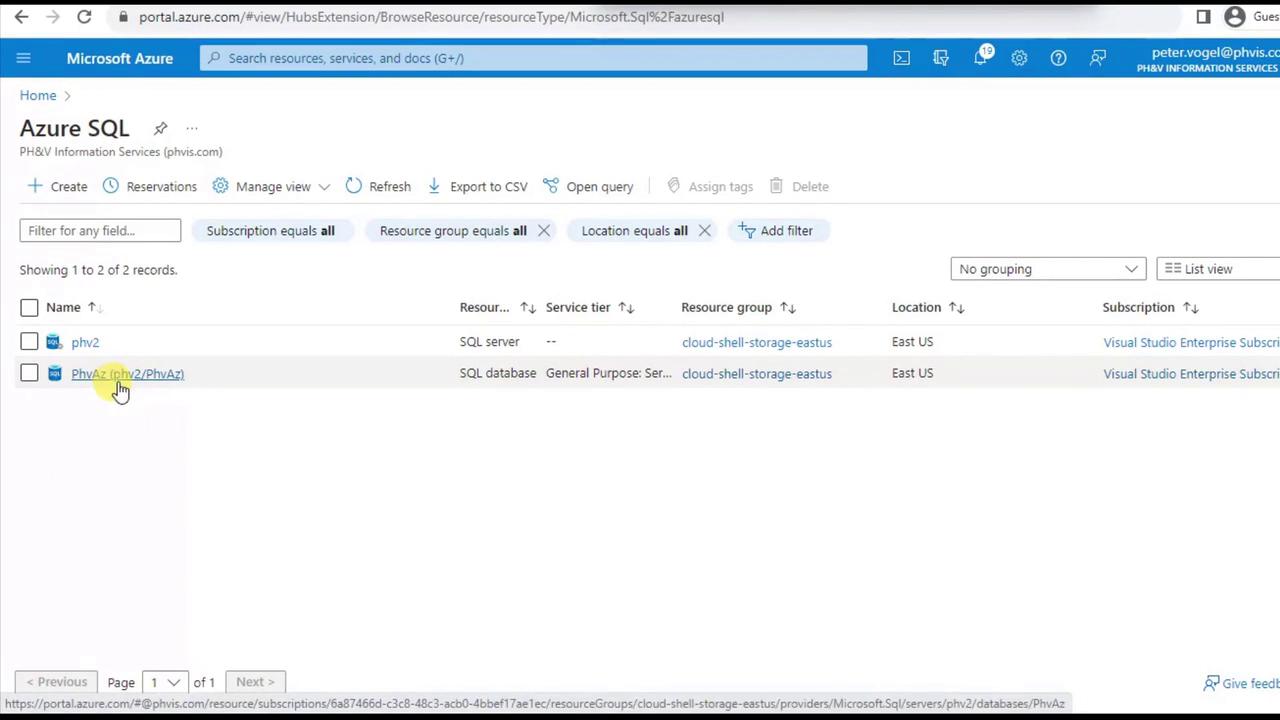Viewport: 1280px width, 720px height.
Task: Click the phv2 SQL server icon
Action: pyautogui.click(x=54, y=342)
